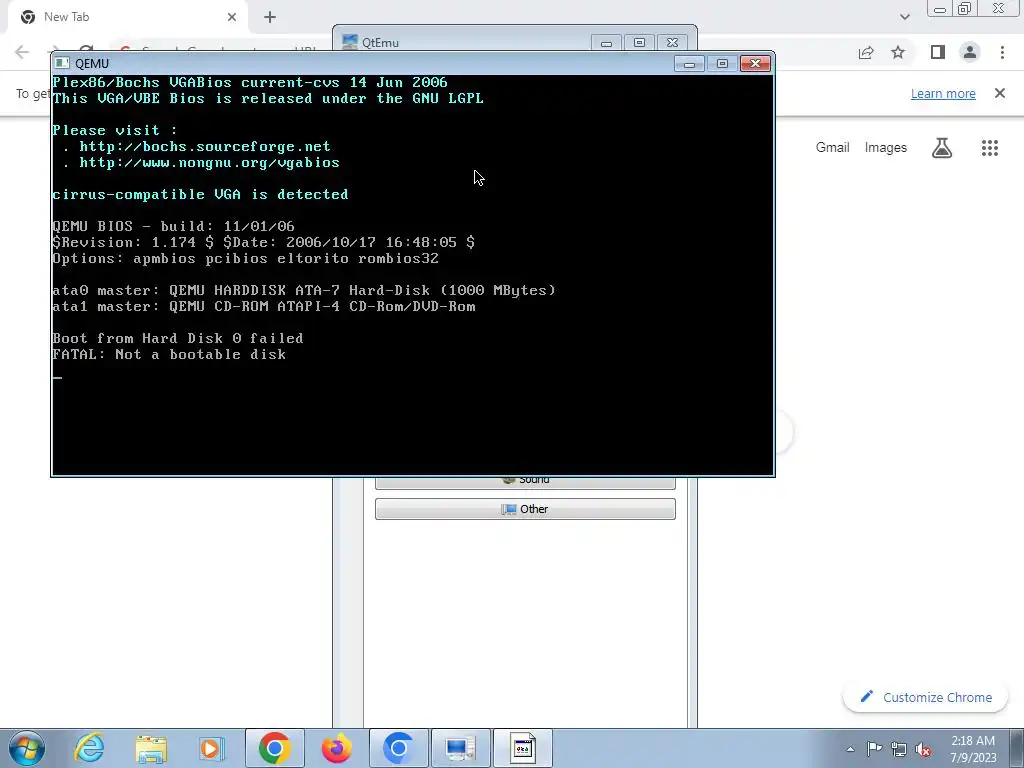Open the Chrome three-dot menu
This screenshot has height=768, width=1024.
click(1002, 52)
